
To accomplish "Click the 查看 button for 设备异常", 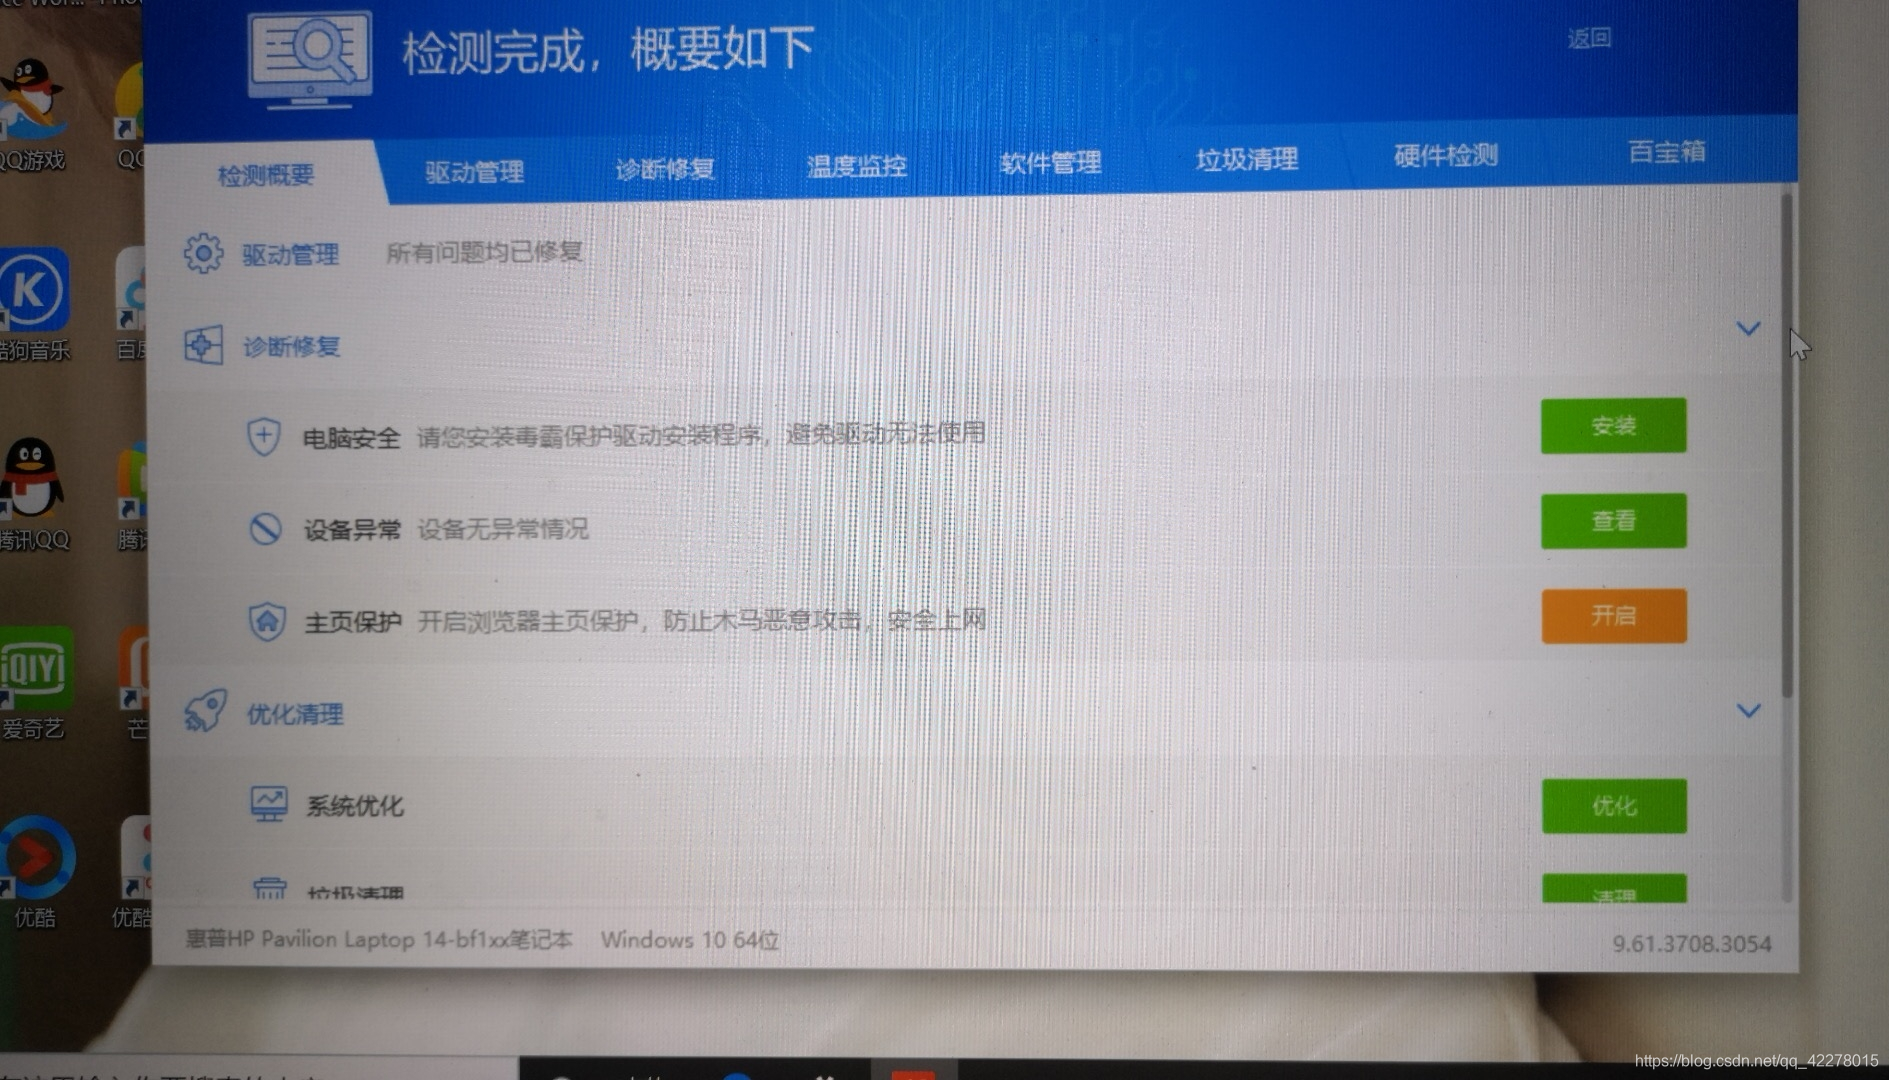I will pos(1613,521).
